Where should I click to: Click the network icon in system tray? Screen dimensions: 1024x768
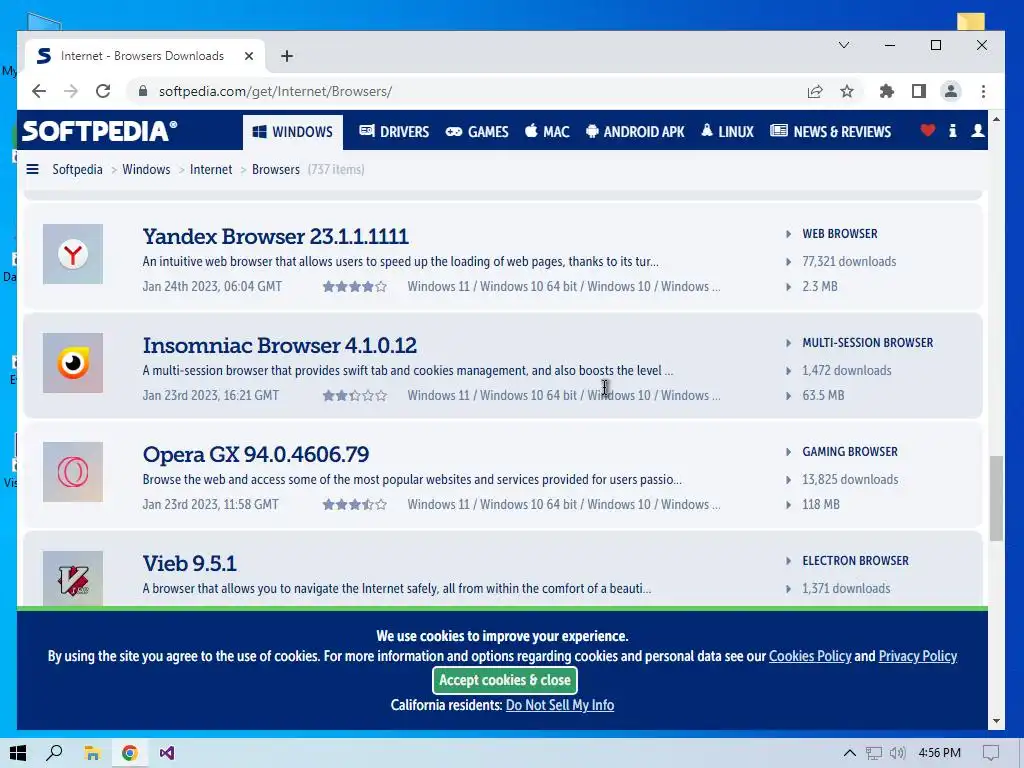874,753
